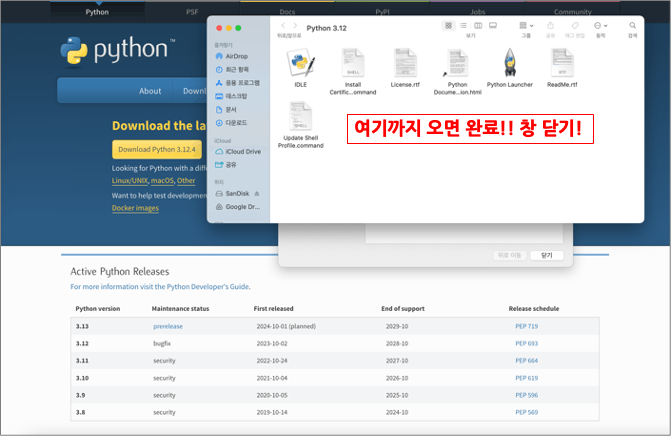The width and height of the screenshot is (671, 436).
Task: Open Community tab on website
Action: pyautogui.click(x=573, y=12)
